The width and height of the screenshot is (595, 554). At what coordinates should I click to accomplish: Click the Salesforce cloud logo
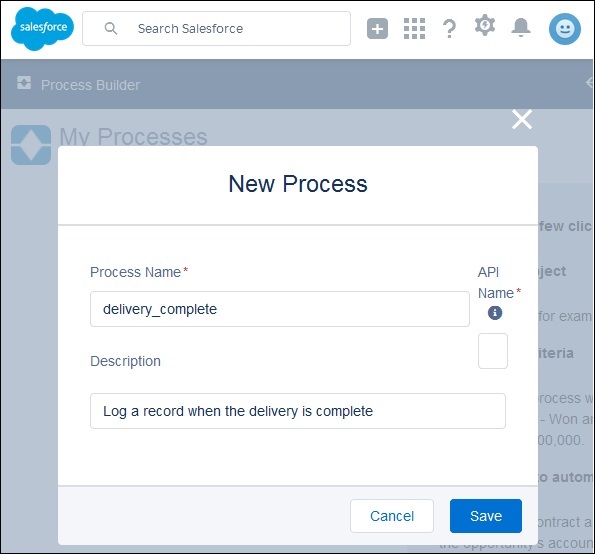pyautogui.click(x=42, y=28)
